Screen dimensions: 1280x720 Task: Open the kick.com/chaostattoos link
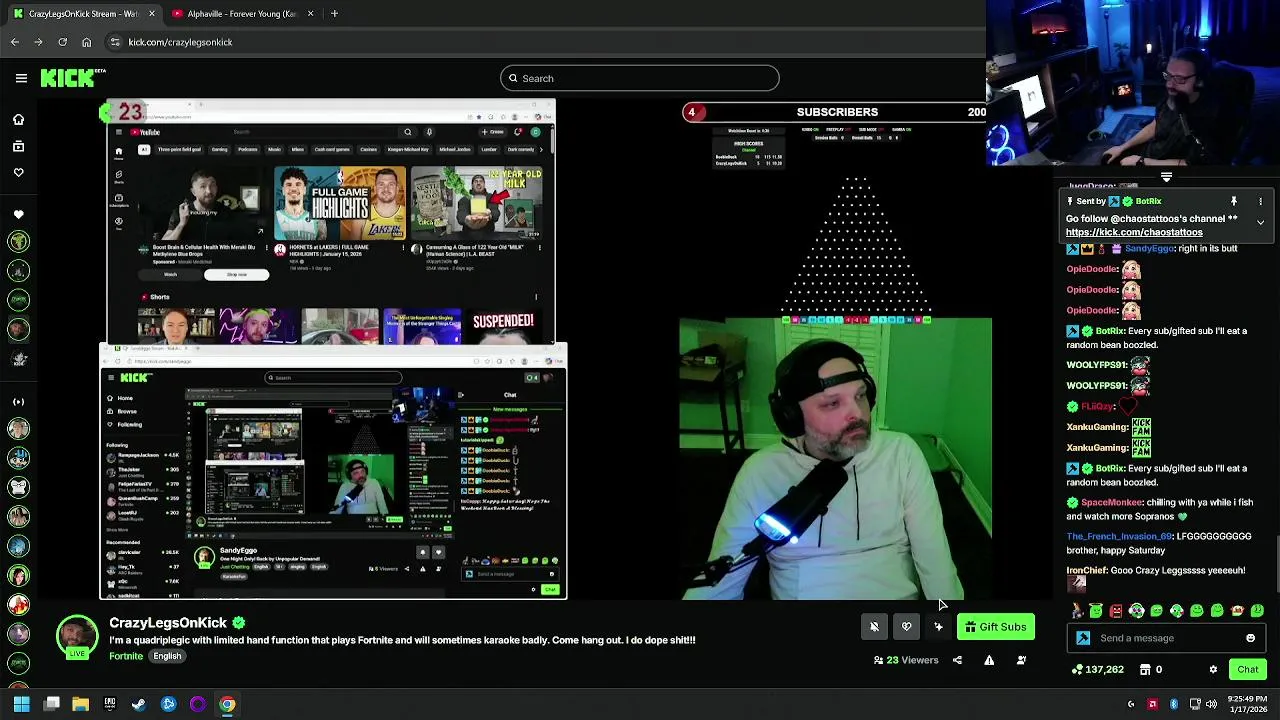point(1134,232)
